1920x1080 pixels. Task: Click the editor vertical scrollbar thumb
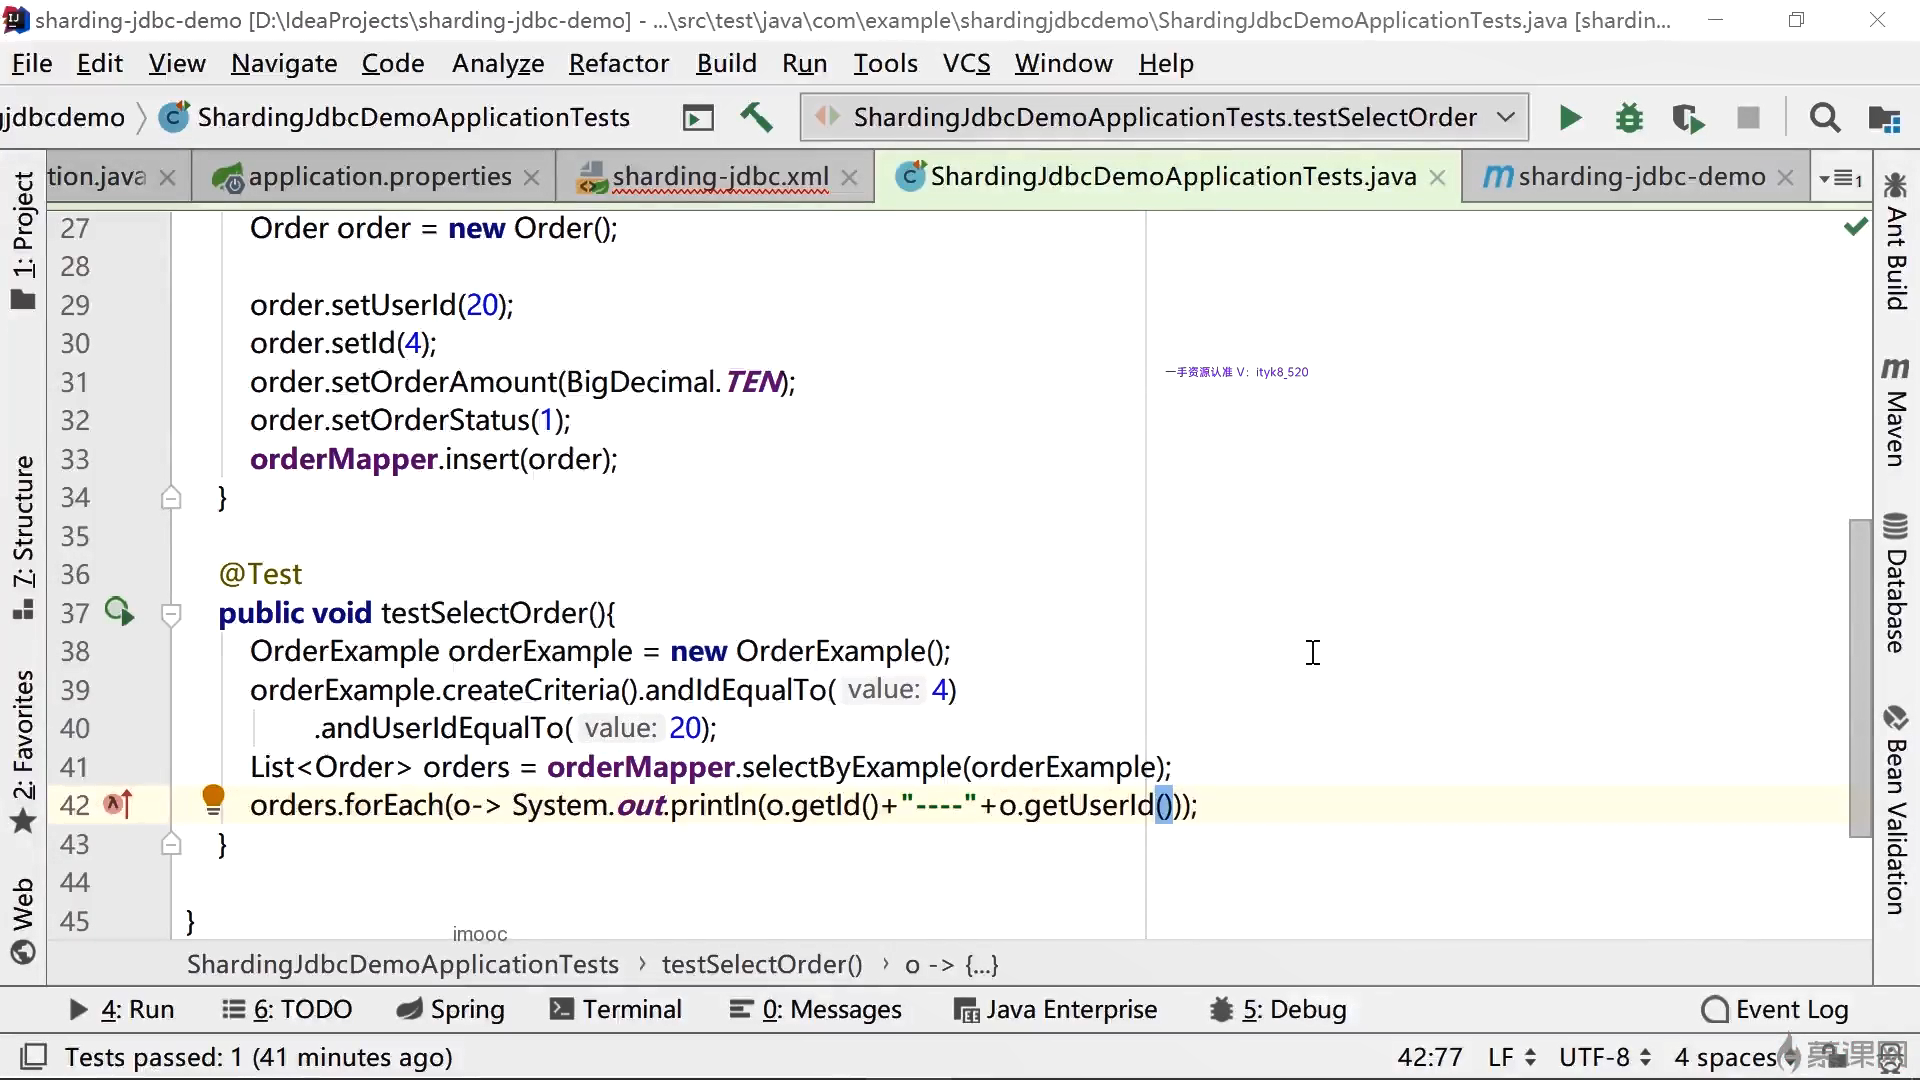click(1859, 677)
